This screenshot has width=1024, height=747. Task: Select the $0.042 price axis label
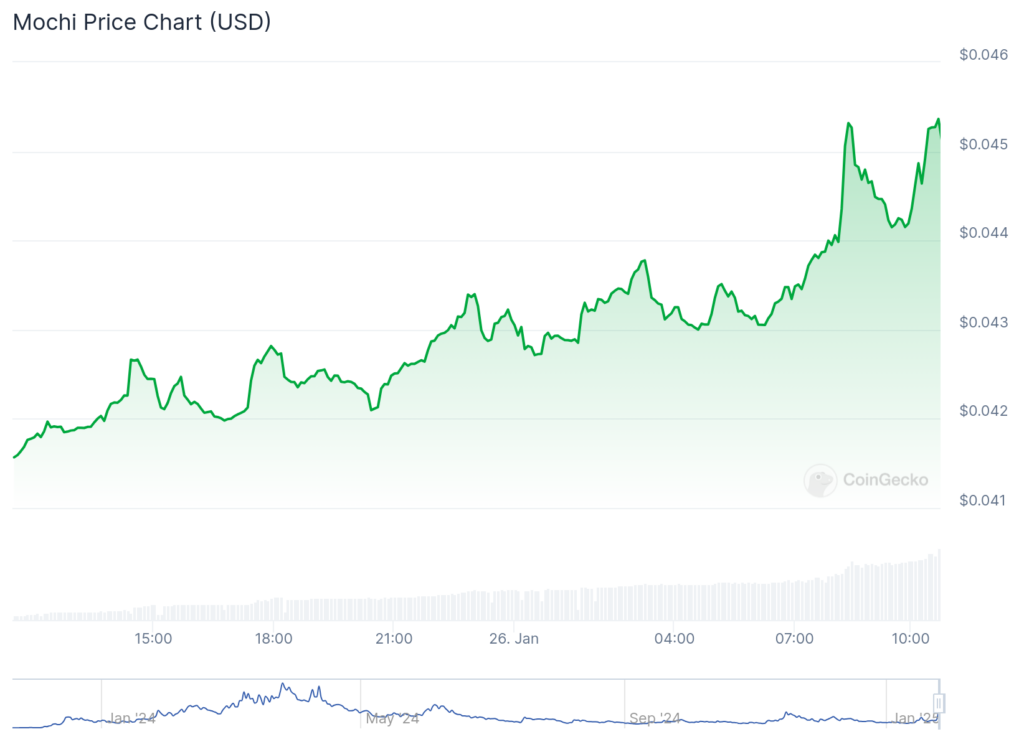[x=983, y=411]
